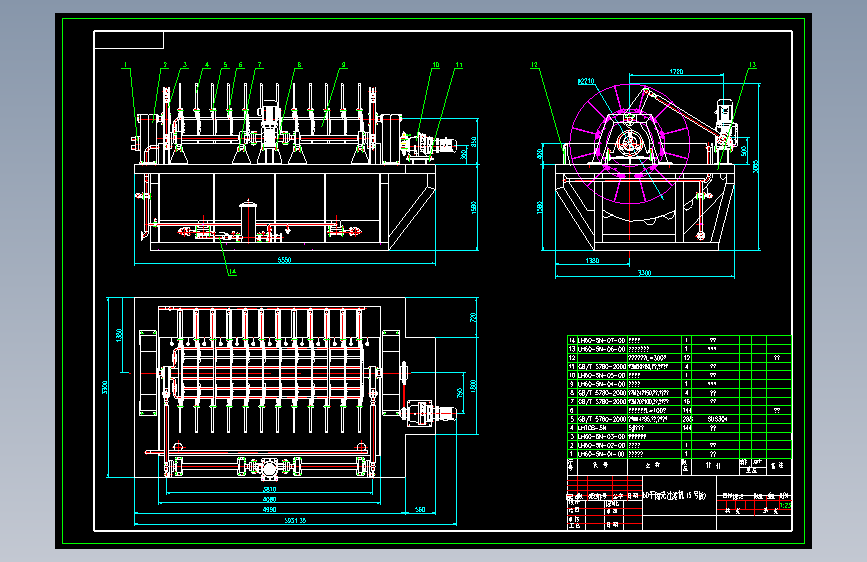
Task: Click the empty revision box in the top-left corner
Action: 129,40
